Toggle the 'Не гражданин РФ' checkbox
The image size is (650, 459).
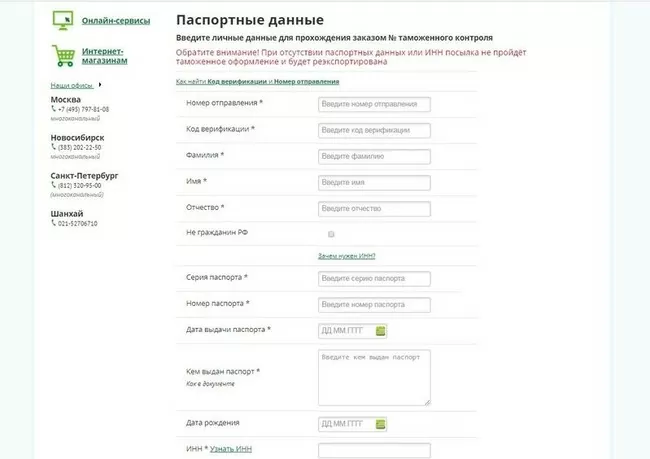(331, 234)
